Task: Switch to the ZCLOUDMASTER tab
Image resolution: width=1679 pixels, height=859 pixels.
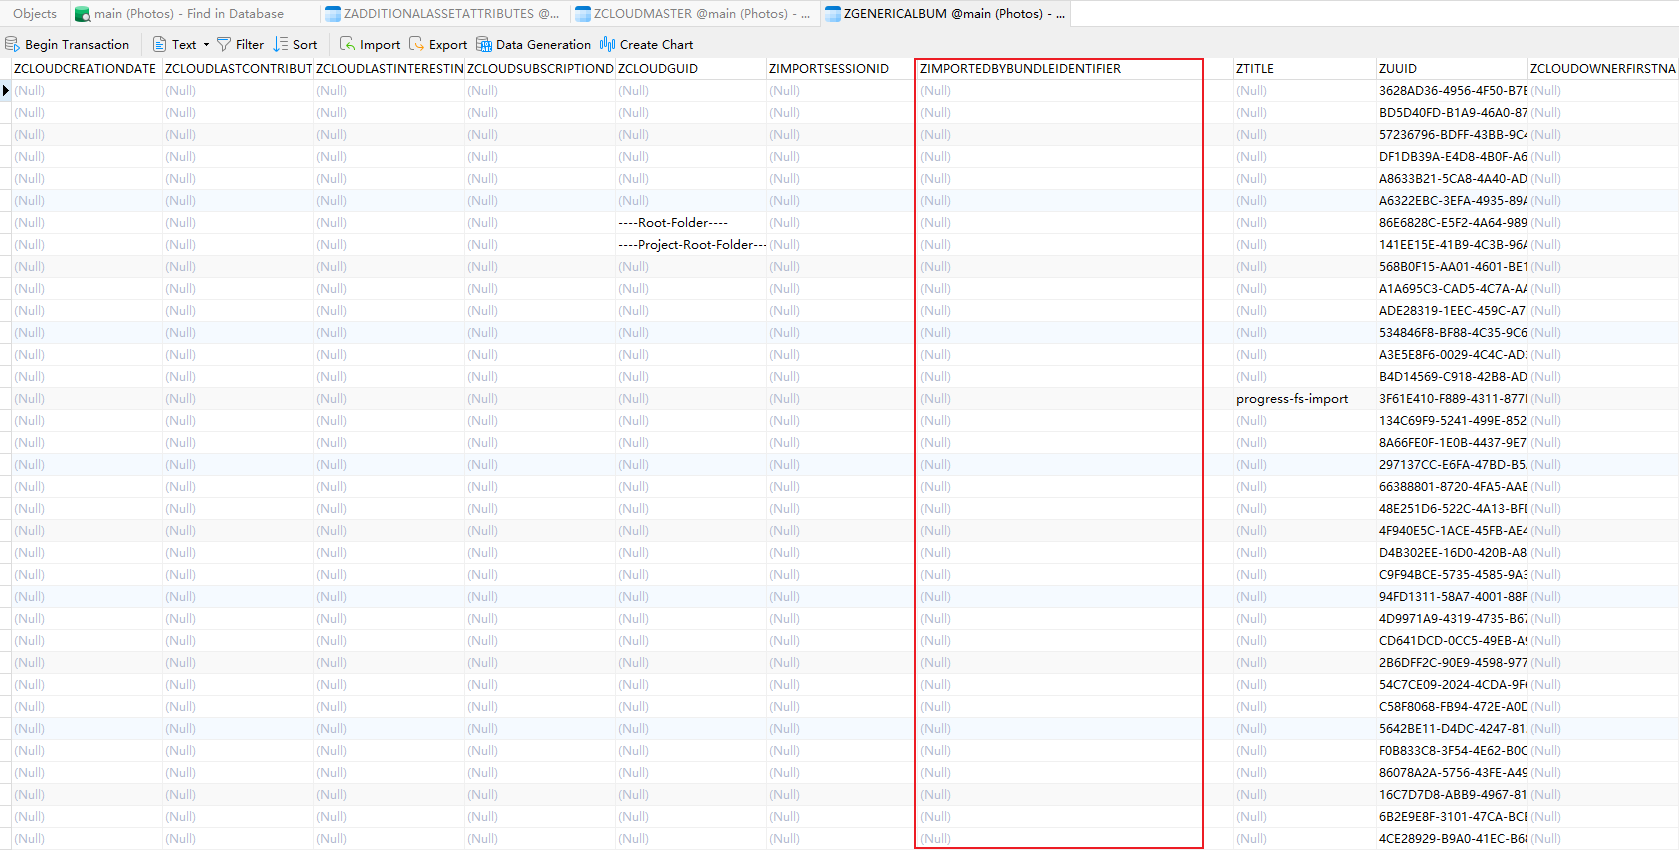Action: (693, 14)
